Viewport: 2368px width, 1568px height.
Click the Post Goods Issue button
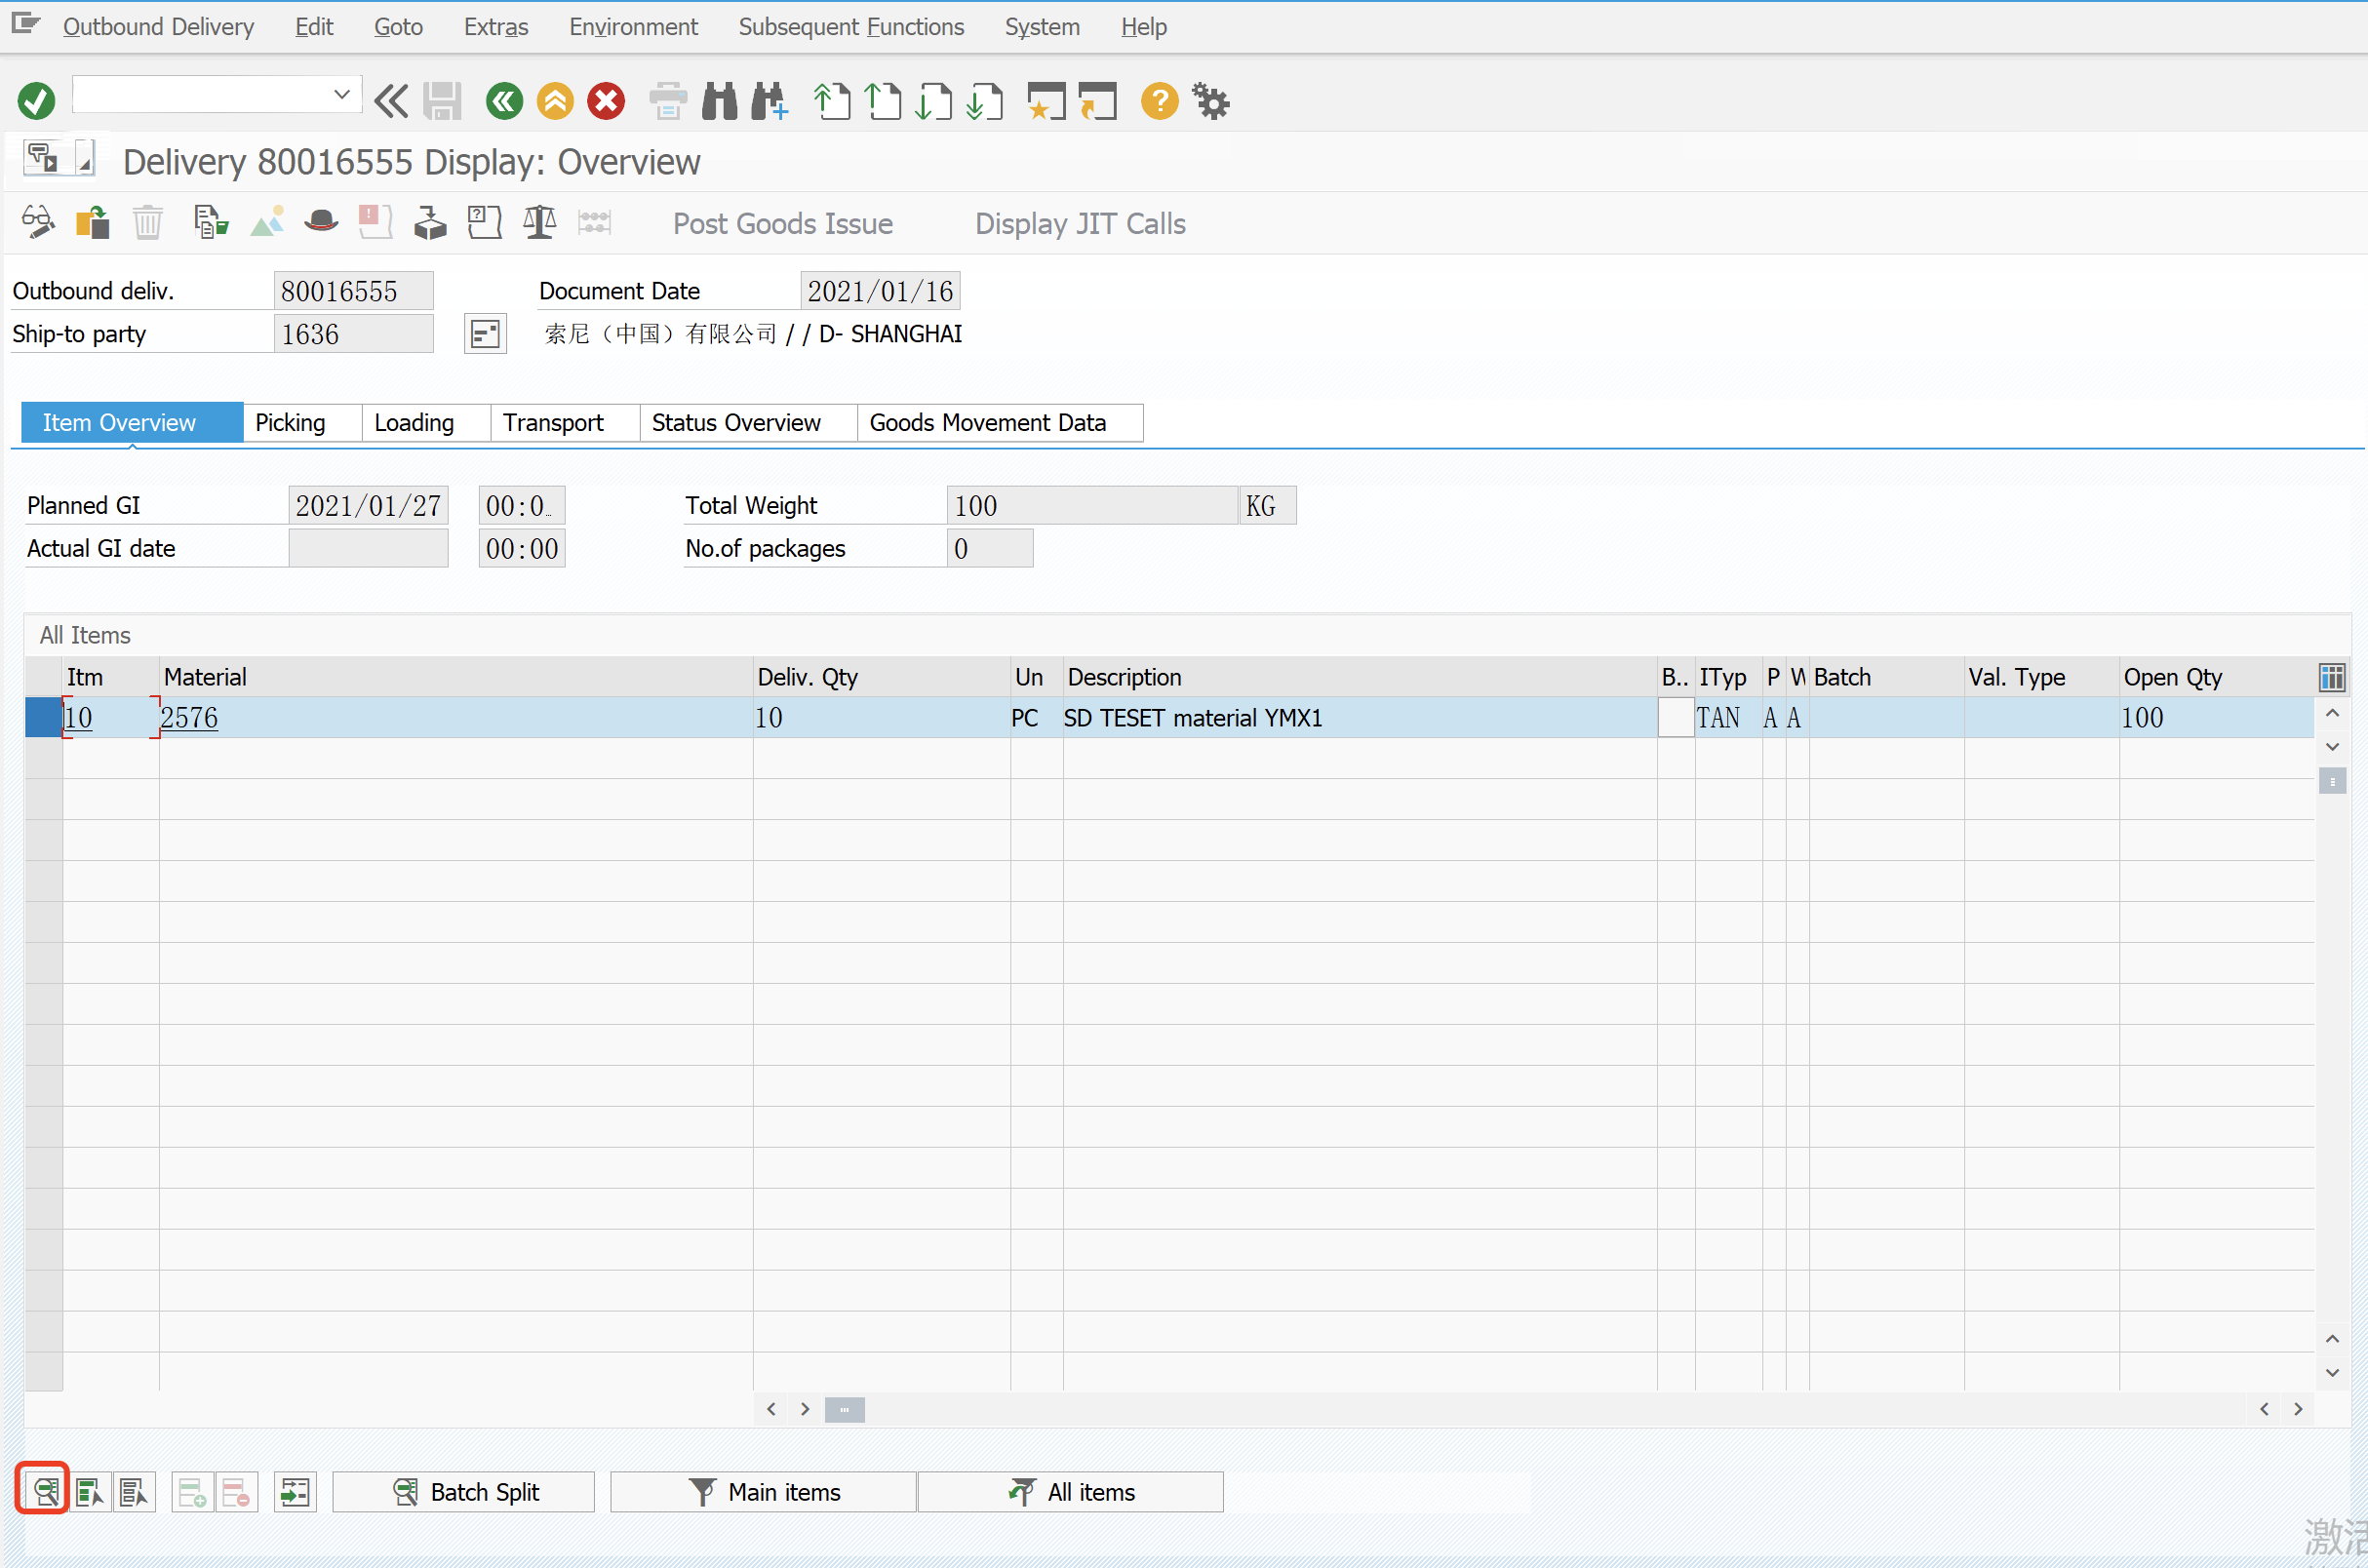(x=783, y=223)
